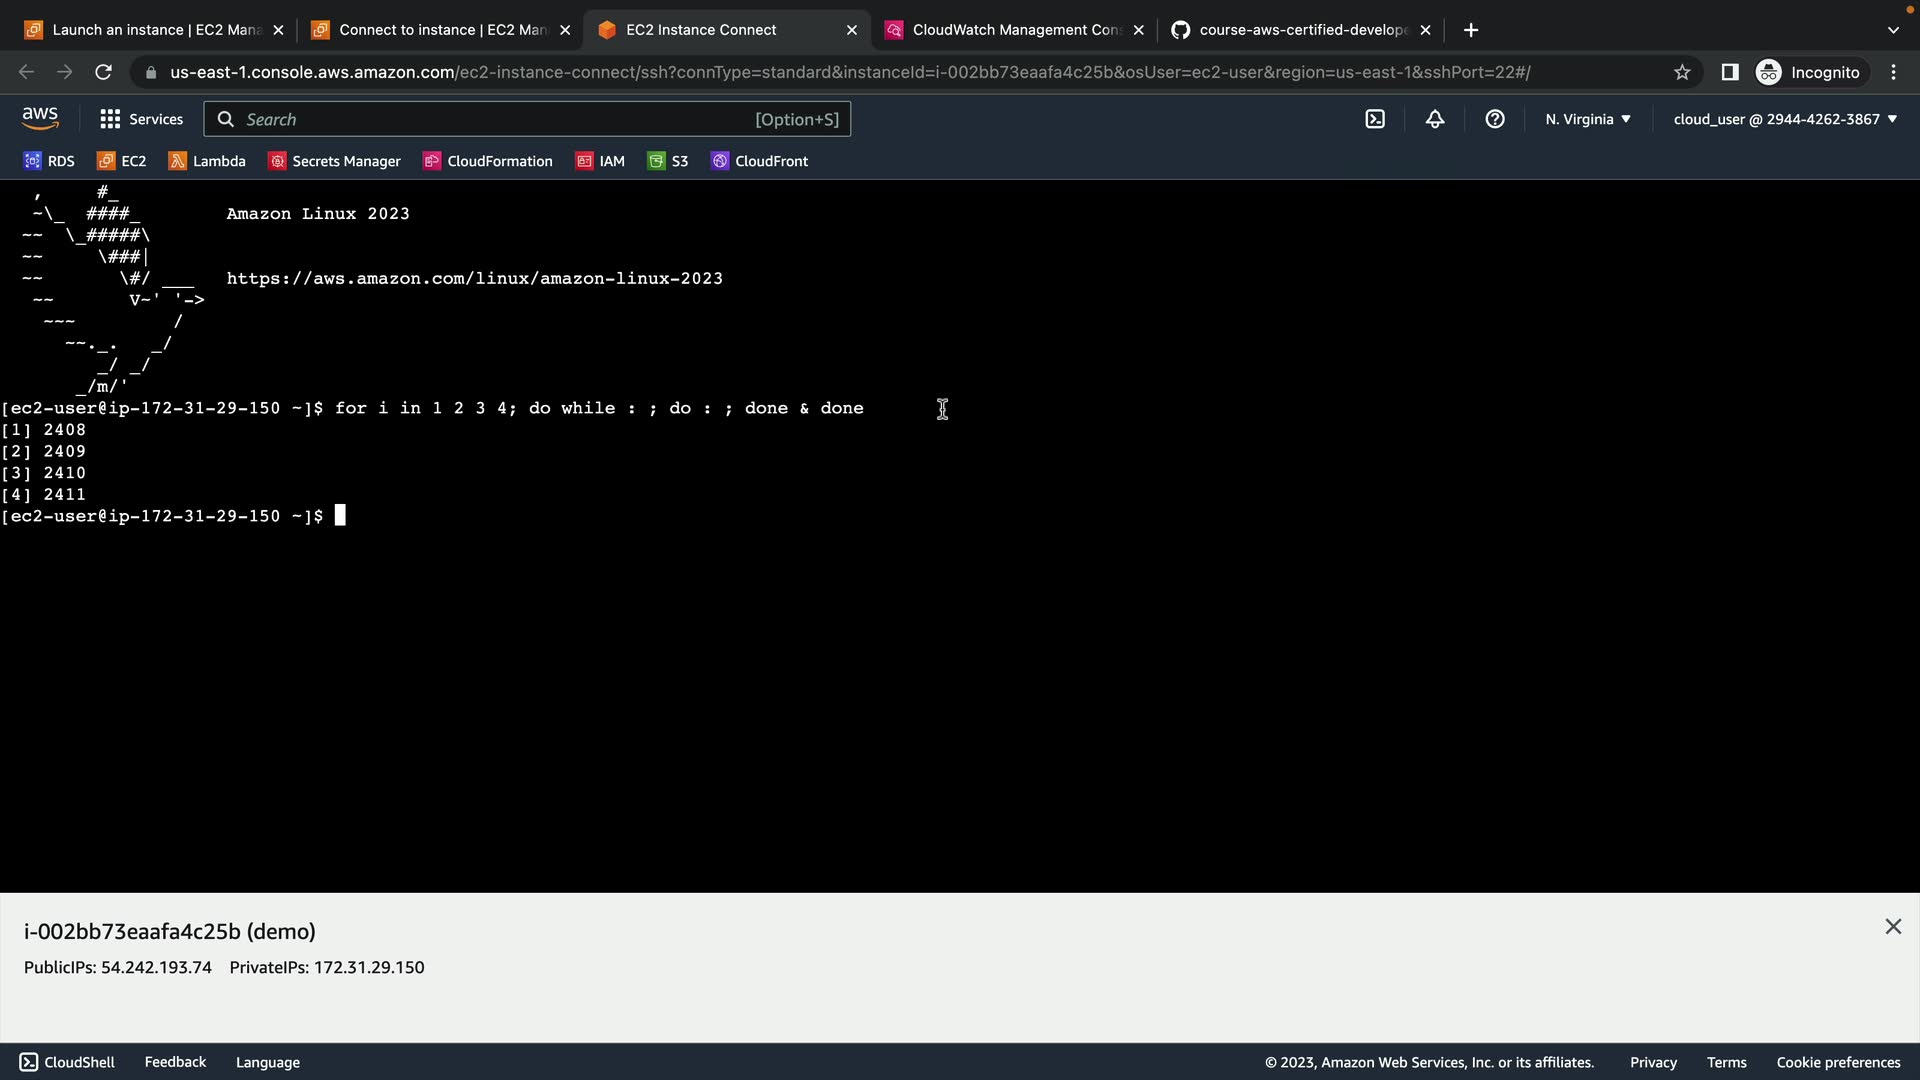Open the Chrome side panel icon

(x=1729, y=72)
